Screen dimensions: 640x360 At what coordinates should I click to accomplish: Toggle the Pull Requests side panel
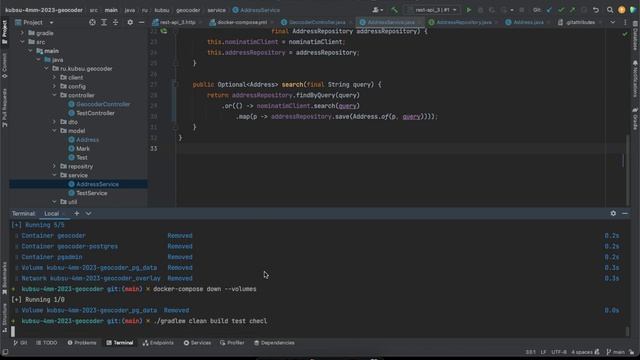coord(4,108)
